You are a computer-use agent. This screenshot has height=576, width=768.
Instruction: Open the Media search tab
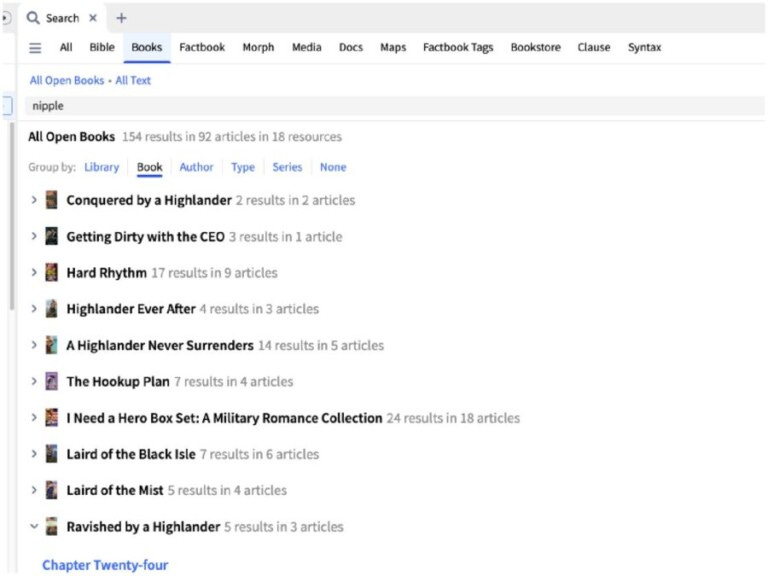click(307, 48)
